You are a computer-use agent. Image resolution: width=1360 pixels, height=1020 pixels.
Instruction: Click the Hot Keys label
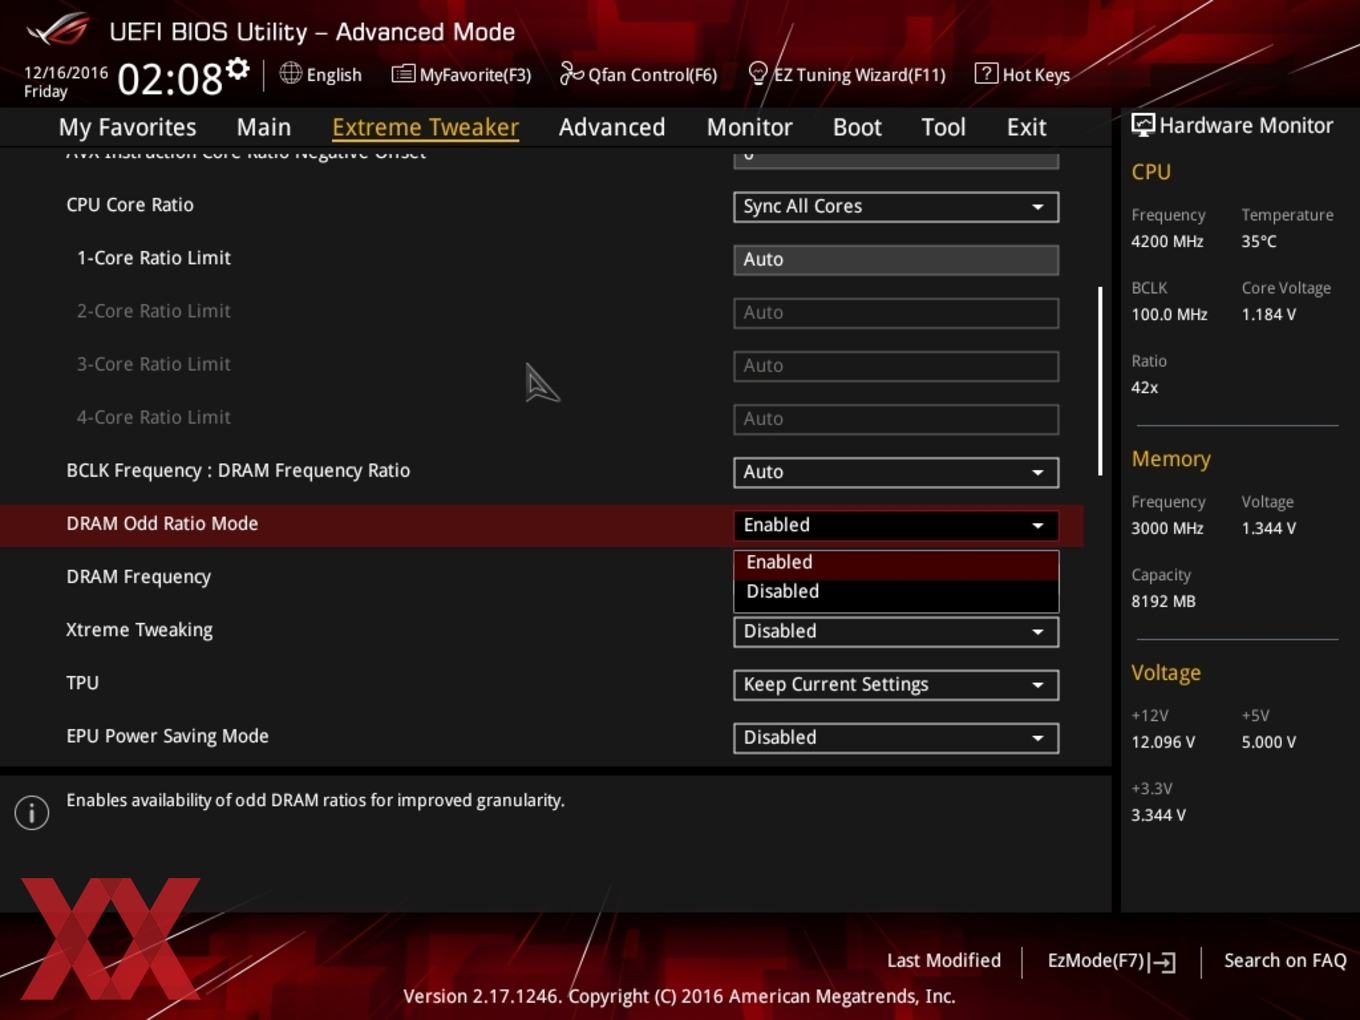pos(1036,74)
